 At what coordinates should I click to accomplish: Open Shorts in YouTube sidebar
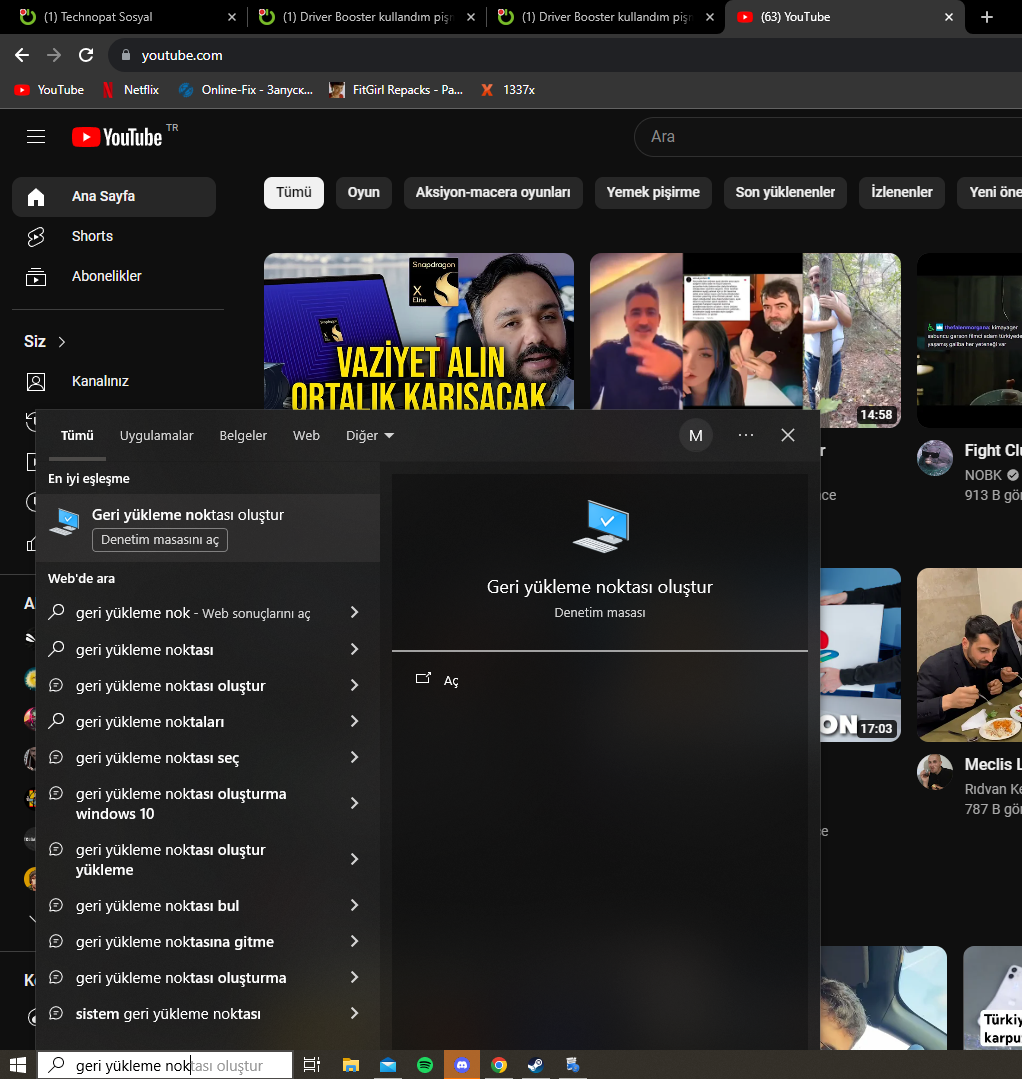(114, 236)
